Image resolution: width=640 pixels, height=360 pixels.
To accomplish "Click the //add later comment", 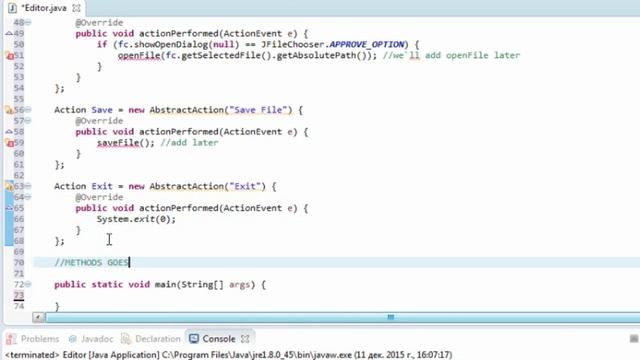I will pyautogui.click(x=189, y=143).
